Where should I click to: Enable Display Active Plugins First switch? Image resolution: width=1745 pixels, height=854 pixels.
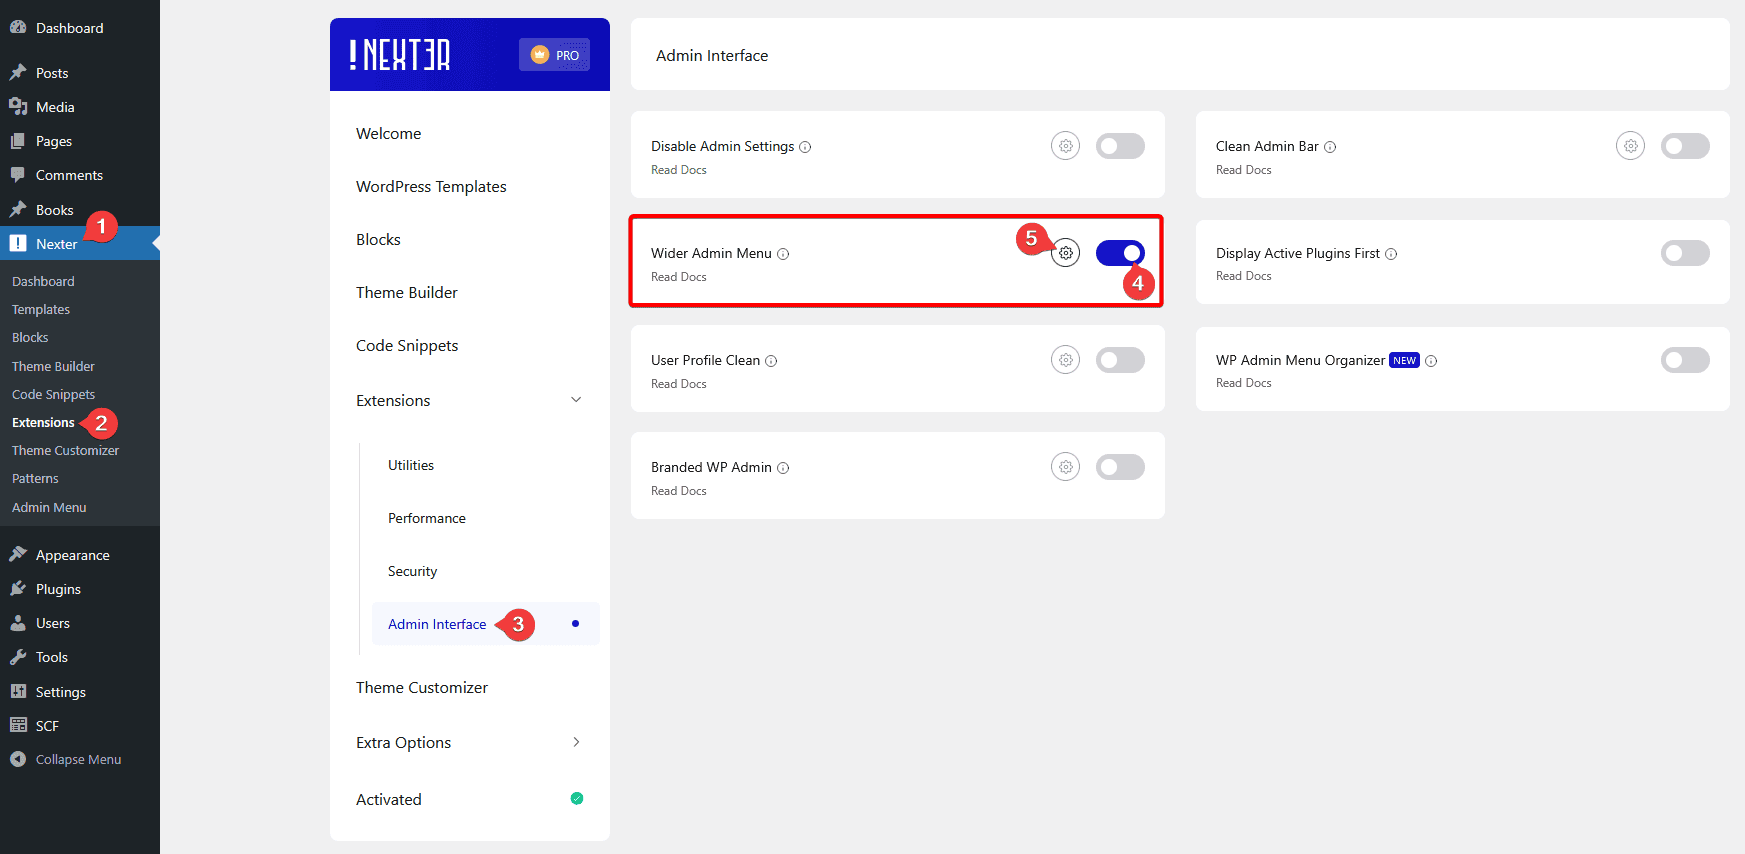[1685, 253]
